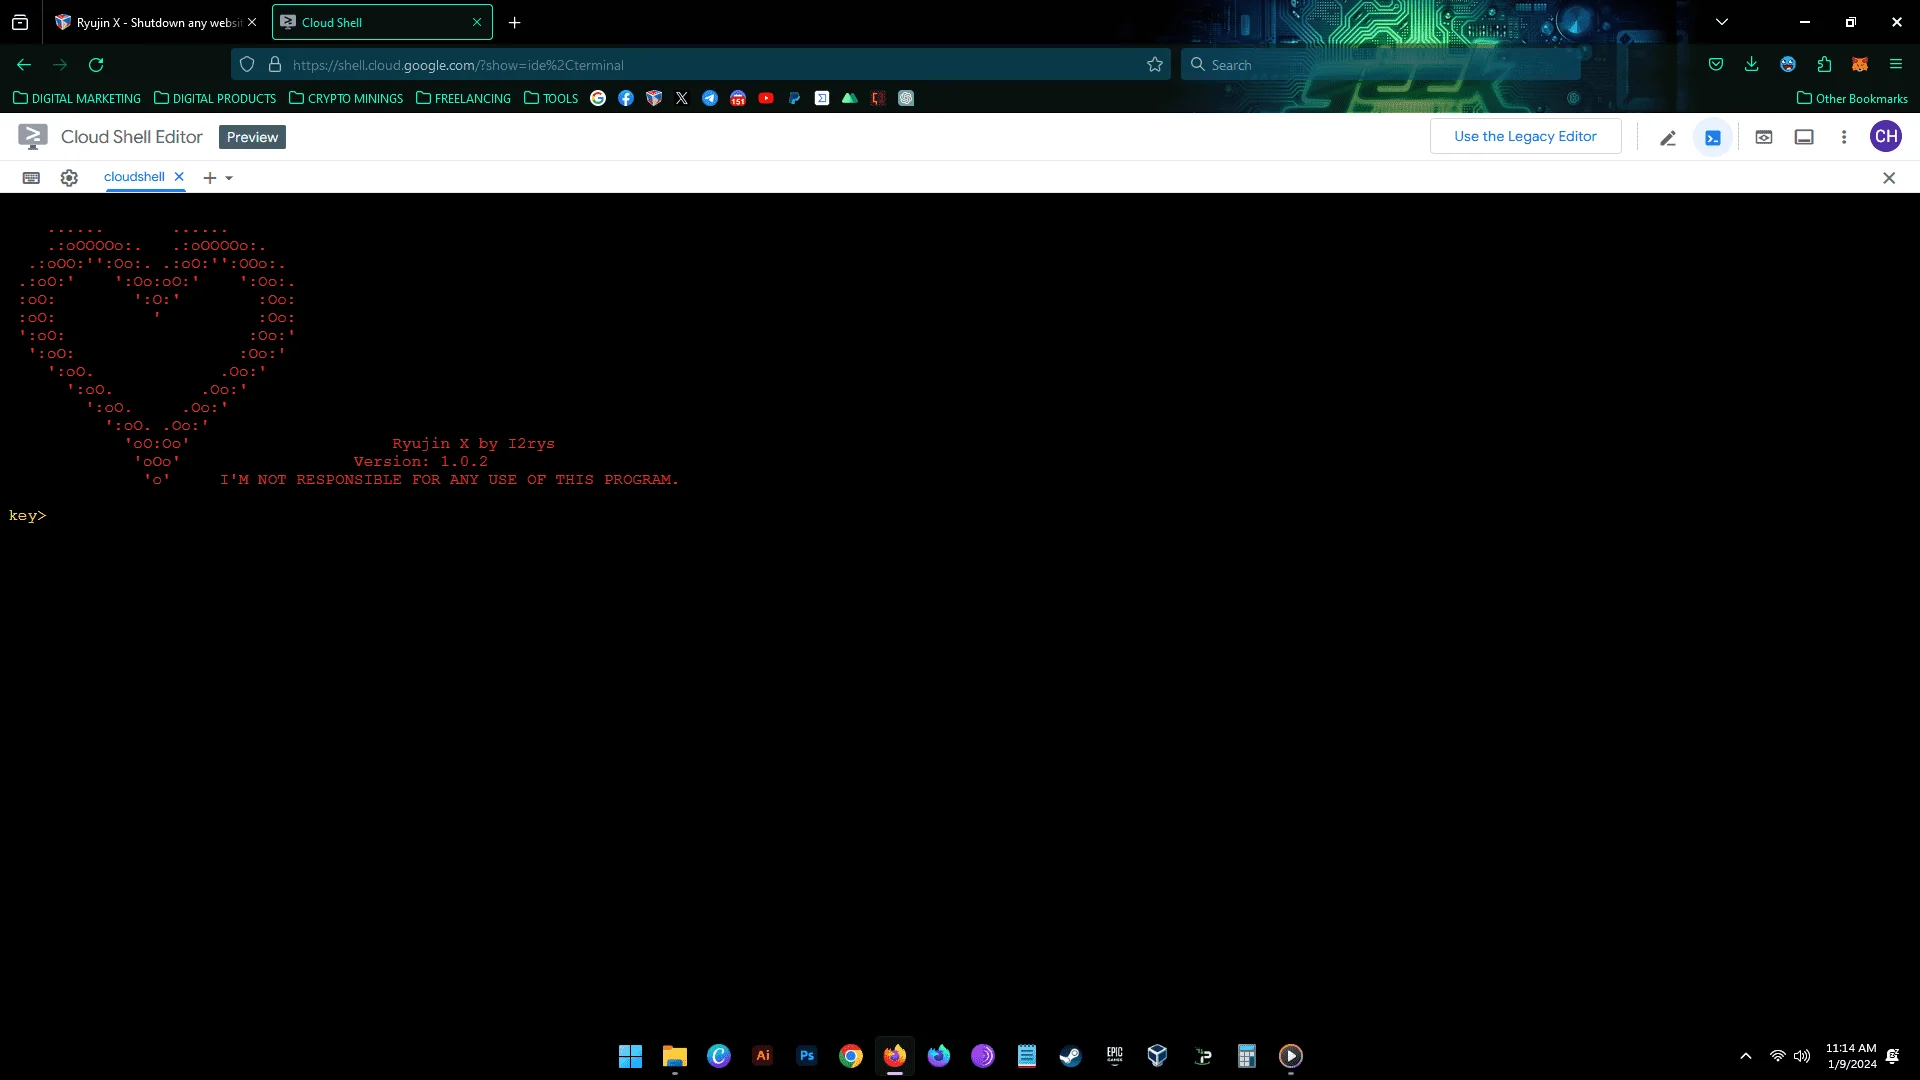Click the browser Search field

click(1380, 65)
